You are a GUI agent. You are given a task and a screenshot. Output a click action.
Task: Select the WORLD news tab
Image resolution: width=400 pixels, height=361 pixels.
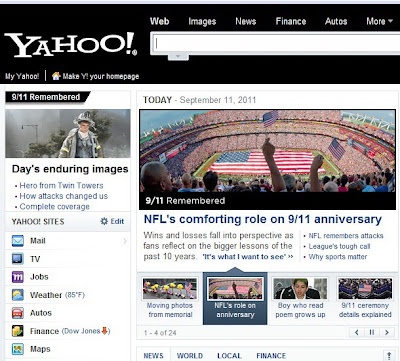(190, 356)
